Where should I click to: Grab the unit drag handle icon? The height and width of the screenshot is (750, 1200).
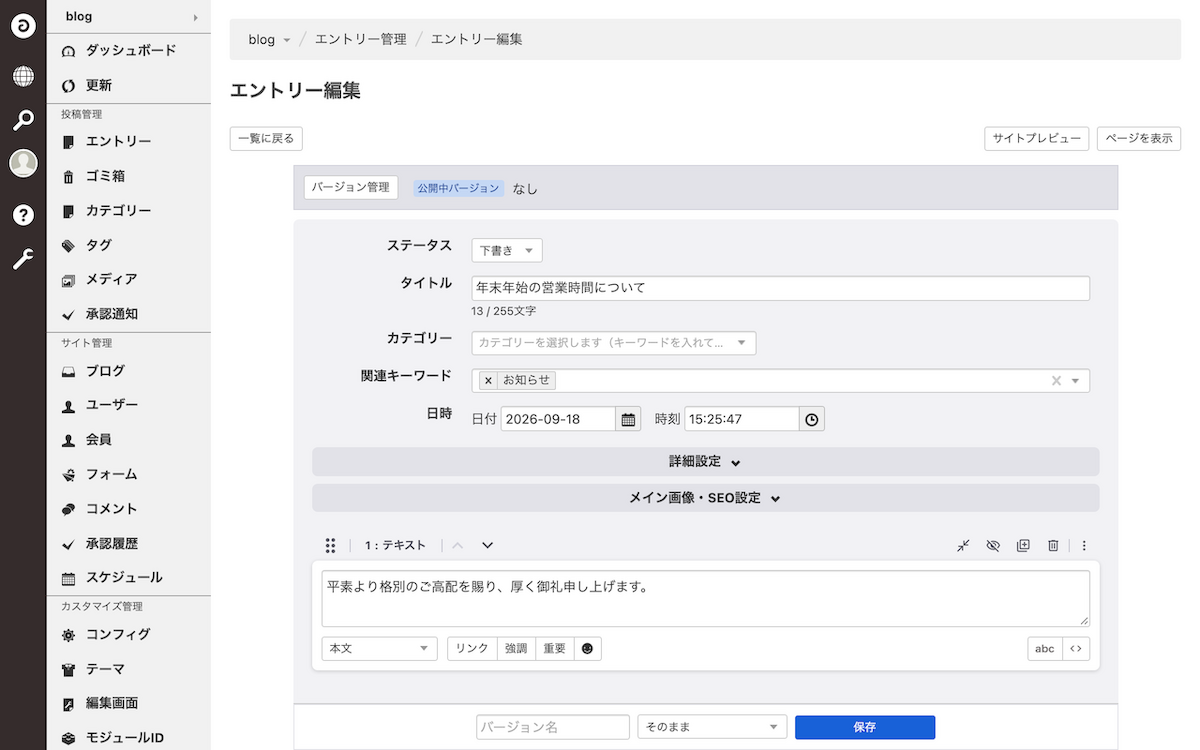331,545
